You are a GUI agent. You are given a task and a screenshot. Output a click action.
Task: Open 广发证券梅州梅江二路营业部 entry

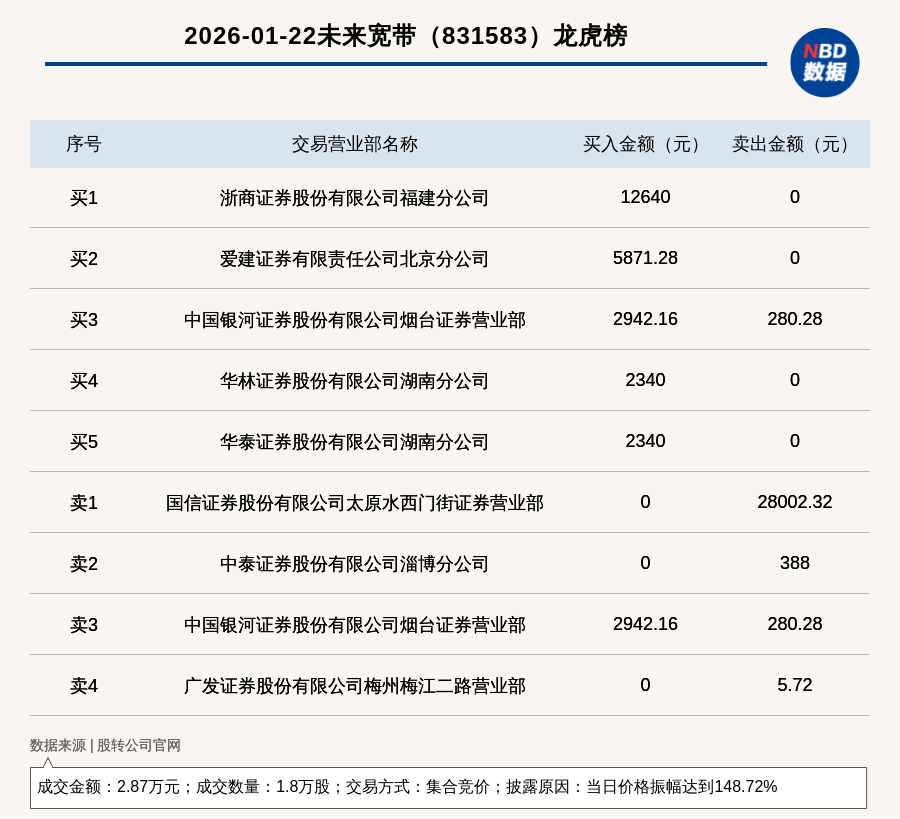[x=354, y=686]
